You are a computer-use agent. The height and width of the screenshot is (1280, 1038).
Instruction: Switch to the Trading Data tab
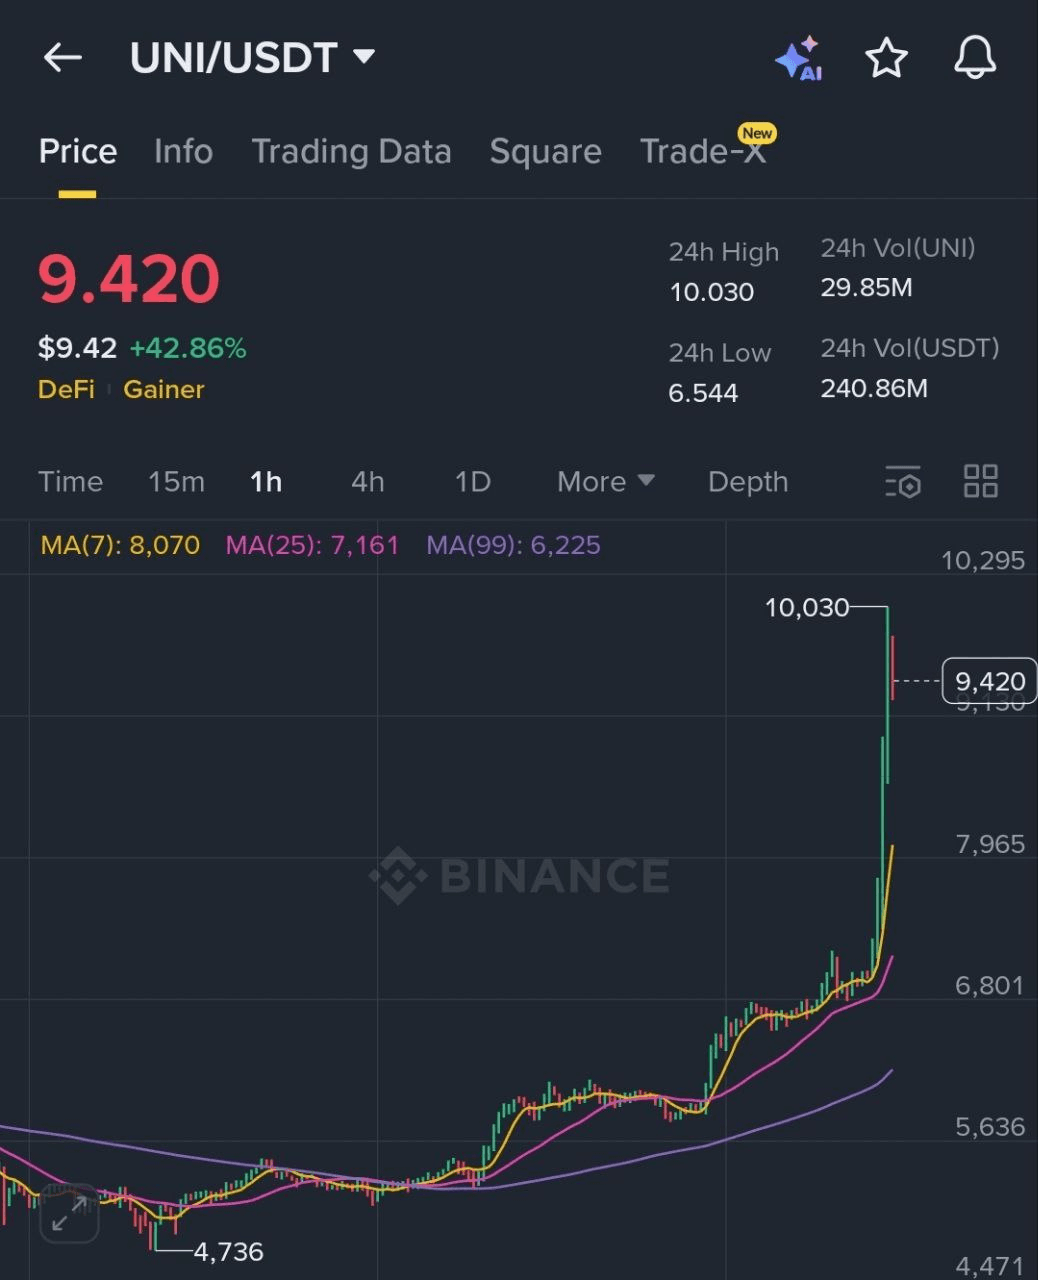(x=352, y=151)
